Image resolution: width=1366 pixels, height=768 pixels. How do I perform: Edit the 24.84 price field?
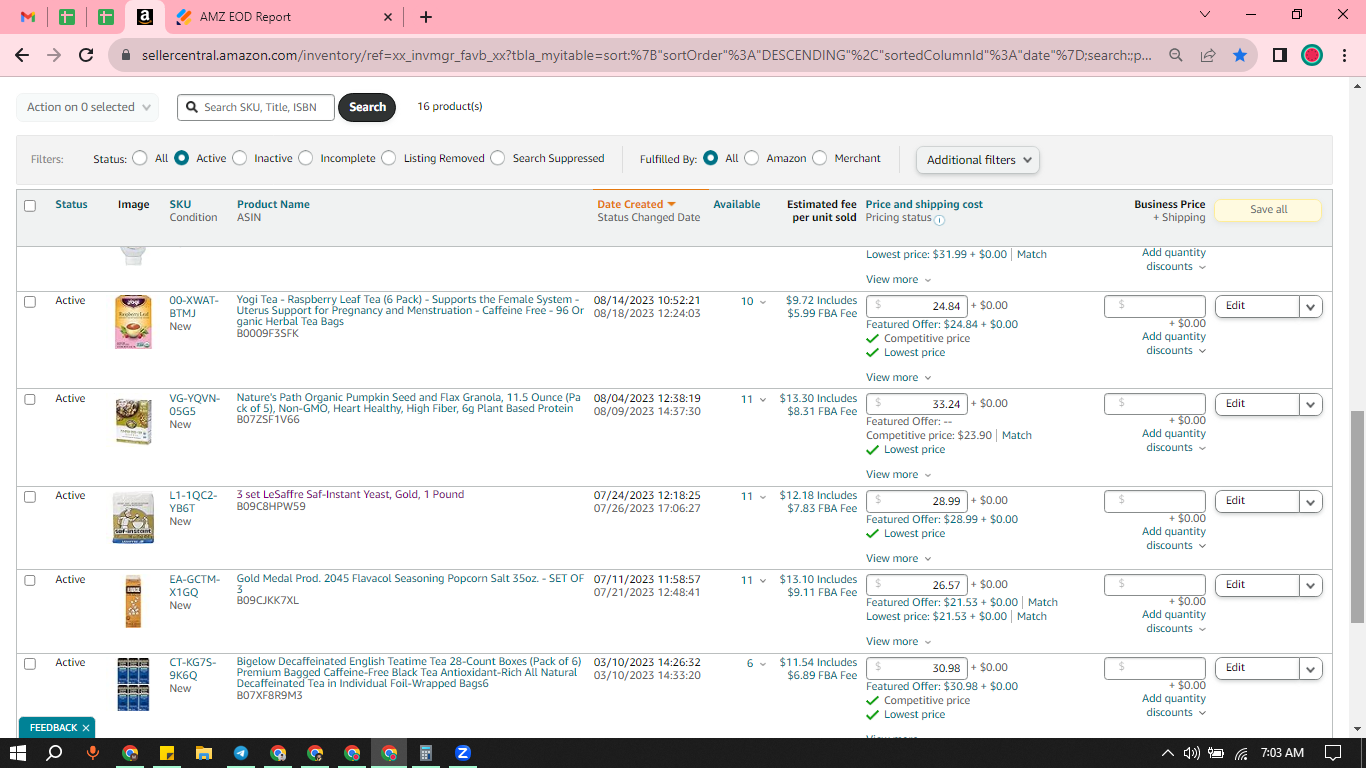point(916,306)
